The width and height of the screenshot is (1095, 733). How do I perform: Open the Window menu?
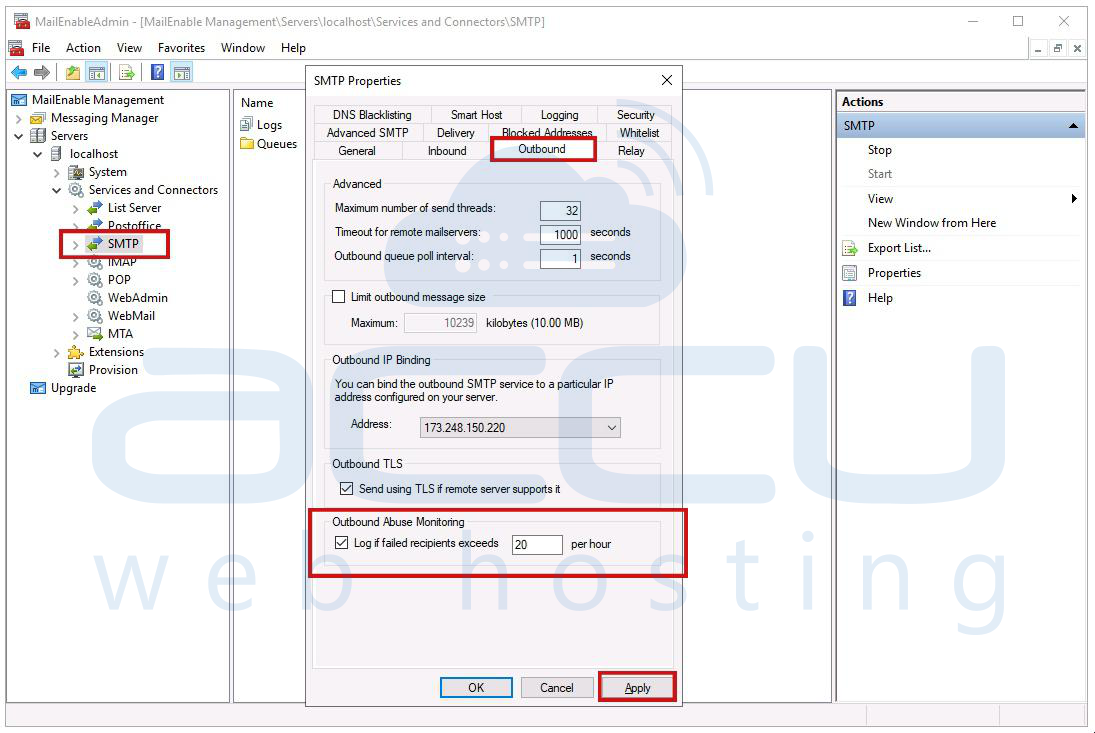[x=243, y=47]
